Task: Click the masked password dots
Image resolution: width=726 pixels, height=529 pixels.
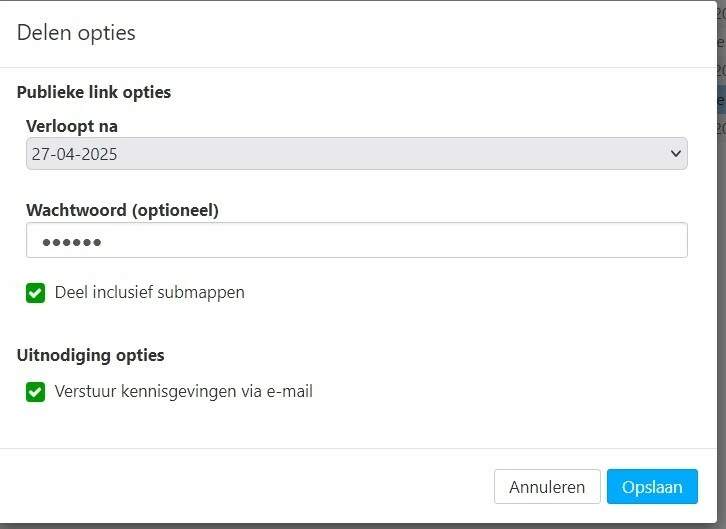Action: coord(72,242)
